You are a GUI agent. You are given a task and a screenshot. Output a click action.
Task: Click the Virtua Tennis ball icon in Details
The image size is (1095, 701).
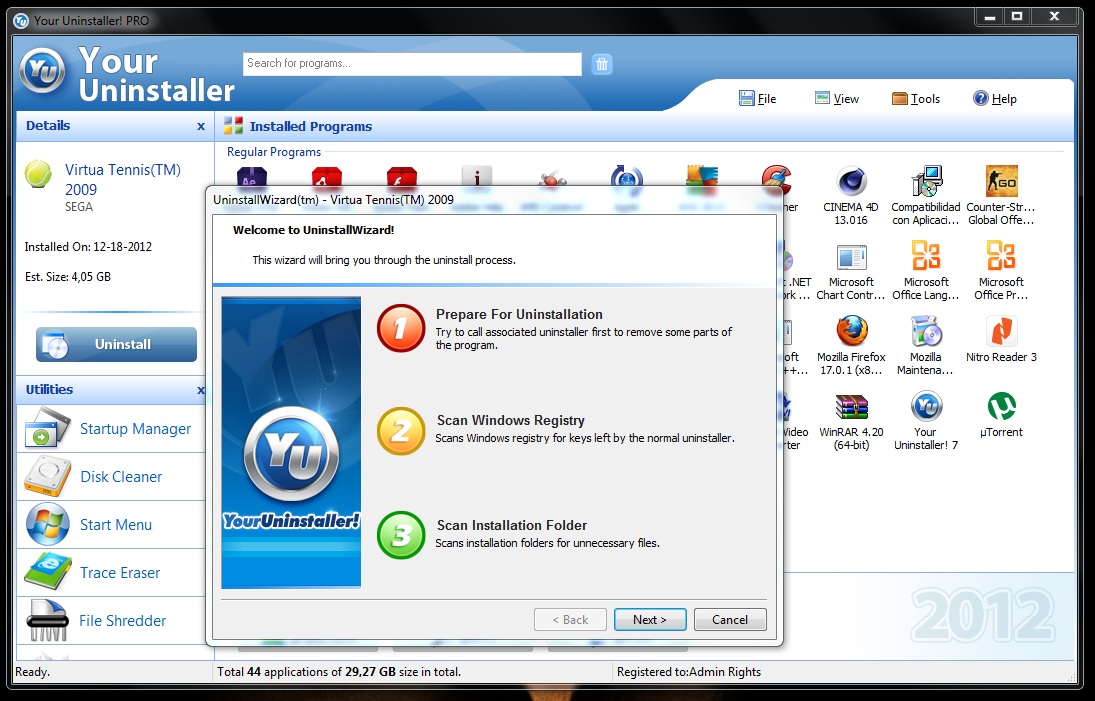[38, 174]
